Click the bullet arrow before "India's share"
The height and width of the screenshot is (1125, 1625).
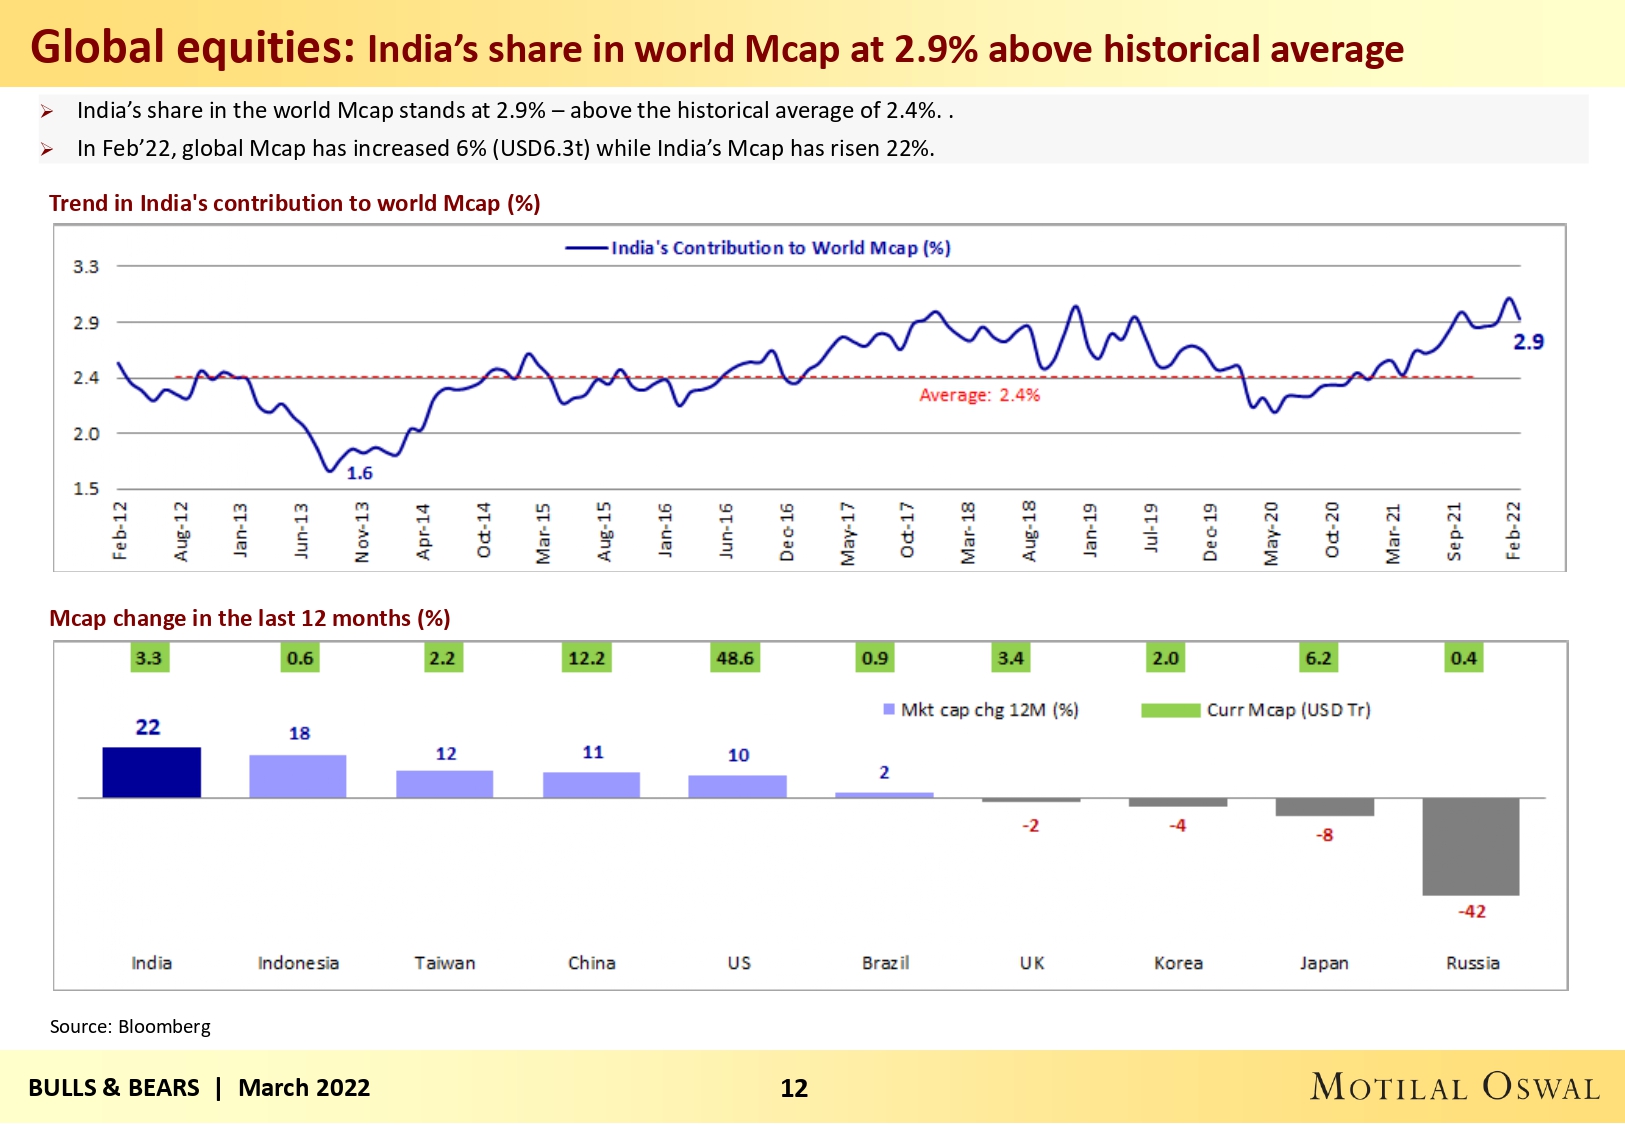tap(46, 111)
